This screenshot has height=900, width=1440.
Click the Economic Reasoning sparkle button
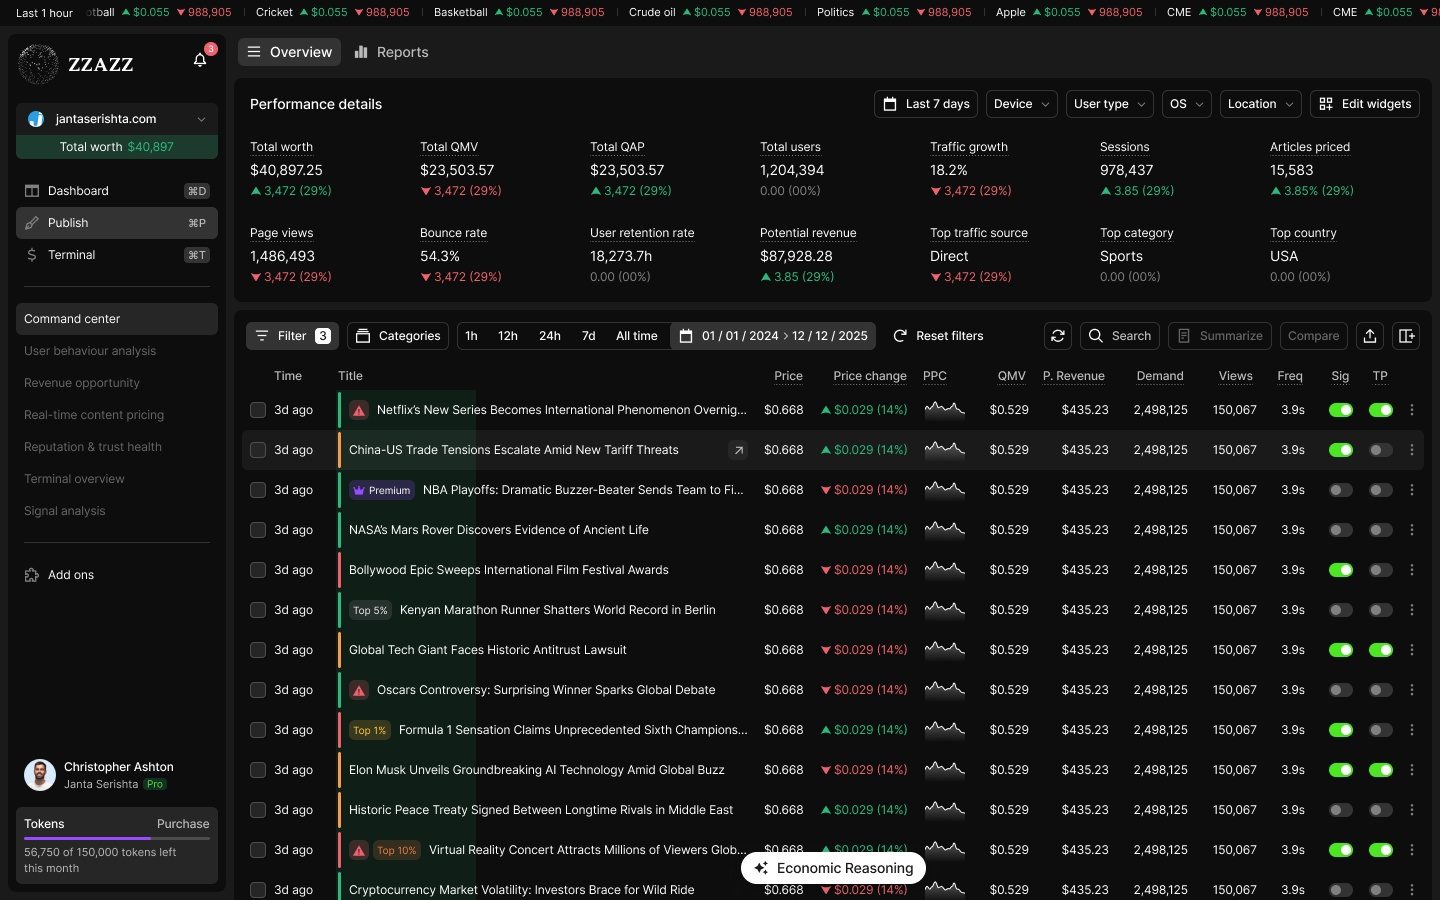tap(833, 868)
